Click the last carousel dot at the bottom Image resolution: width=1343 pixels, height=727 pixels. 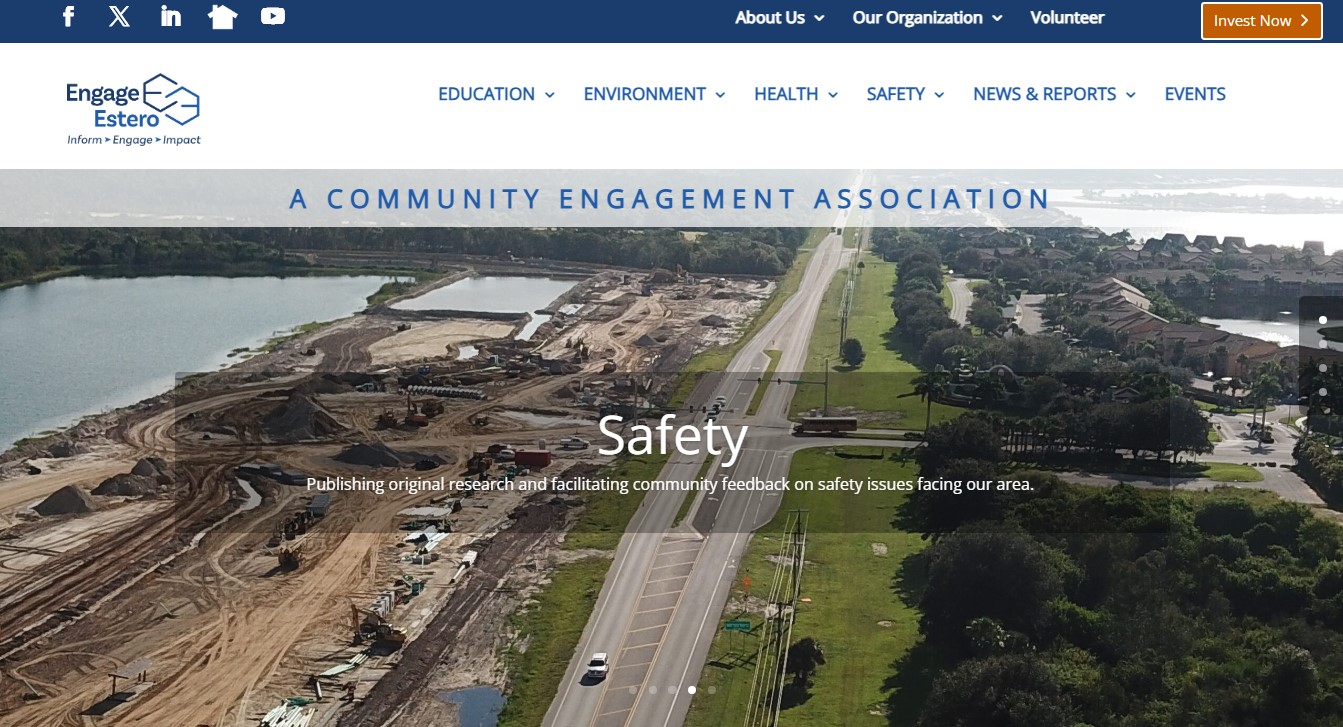click(x=712, y=690)
